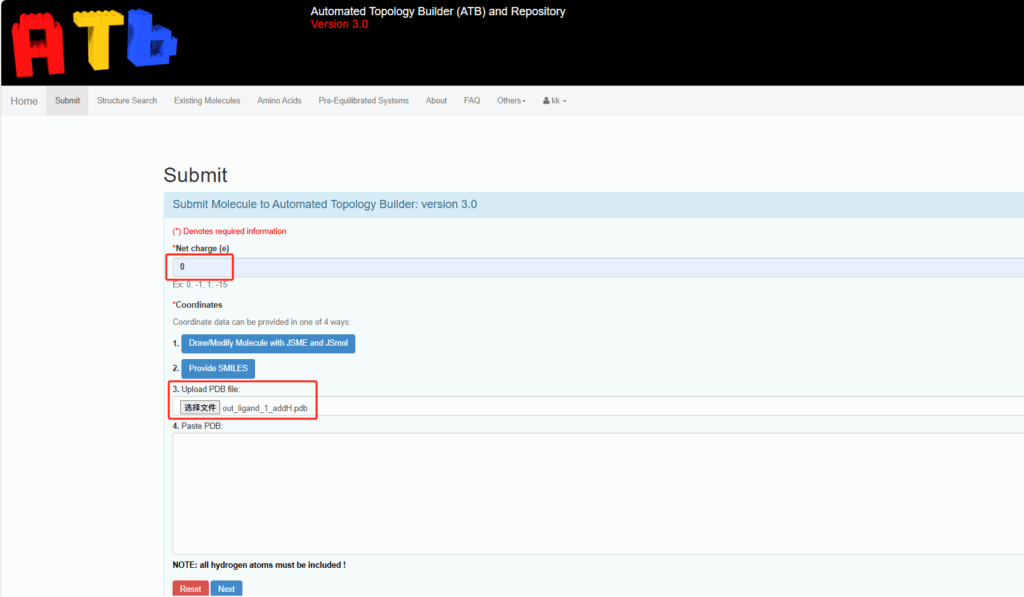
Task: Go to the Home page
Action: click(x=24, y=101)
